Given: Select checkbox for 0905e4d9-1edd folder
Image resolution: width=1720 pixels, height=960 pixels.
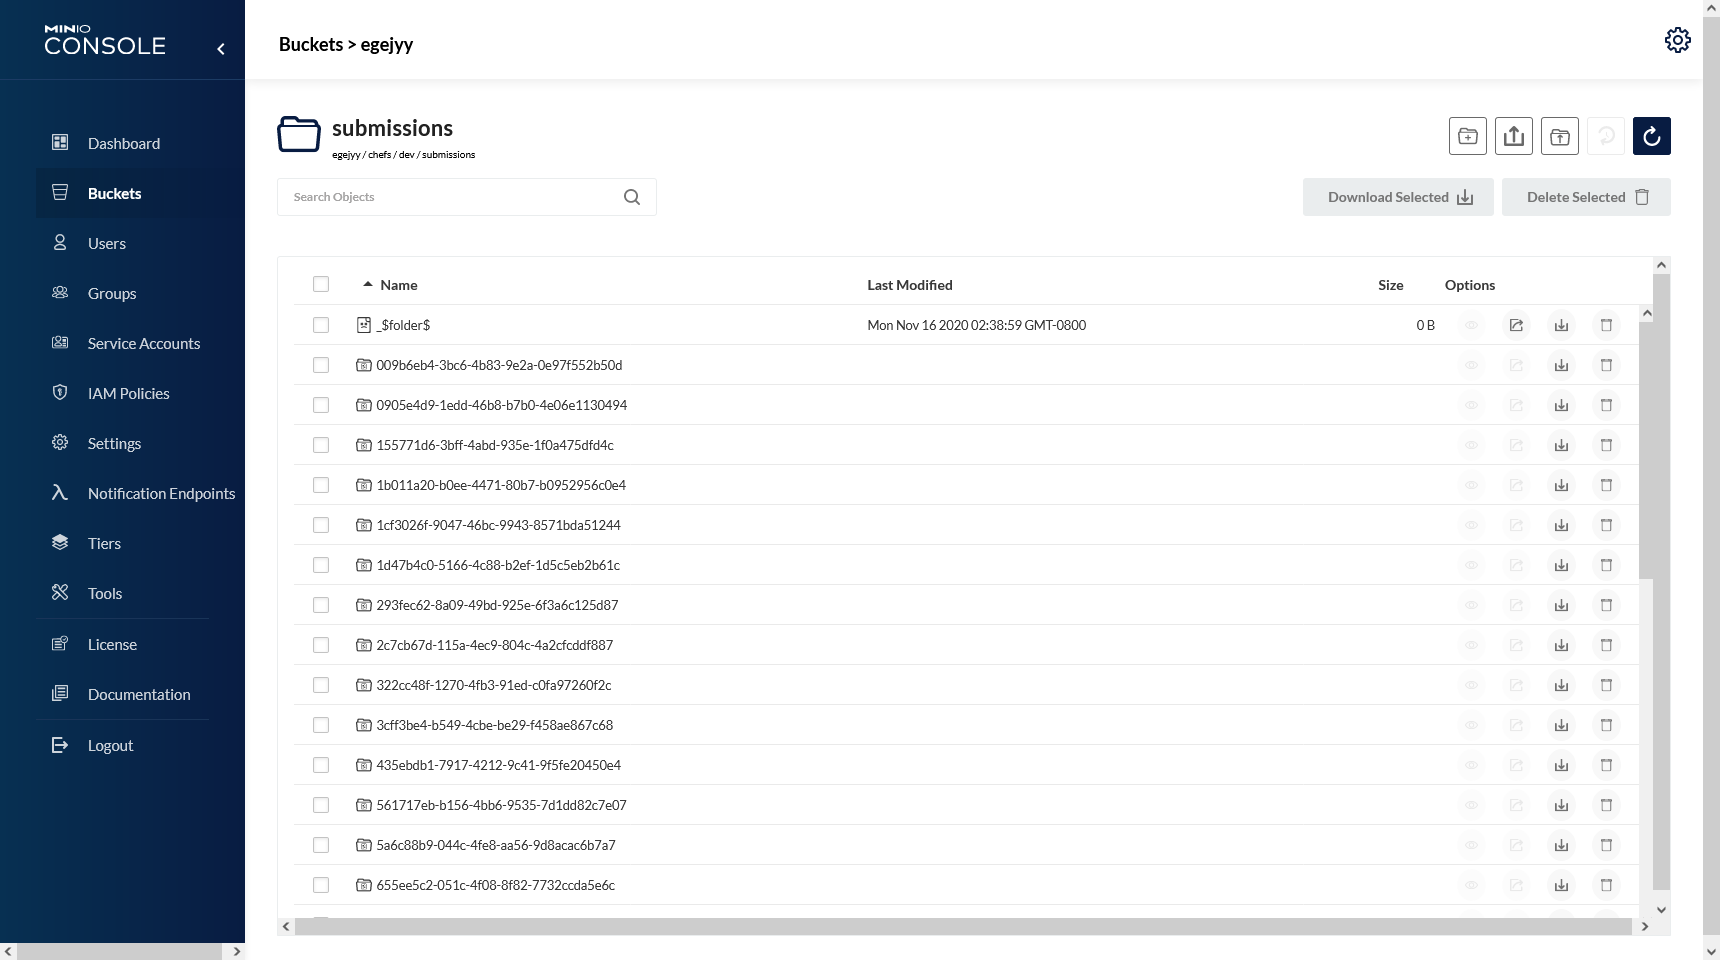Looking at the screenshot, I should pos(321,405).
